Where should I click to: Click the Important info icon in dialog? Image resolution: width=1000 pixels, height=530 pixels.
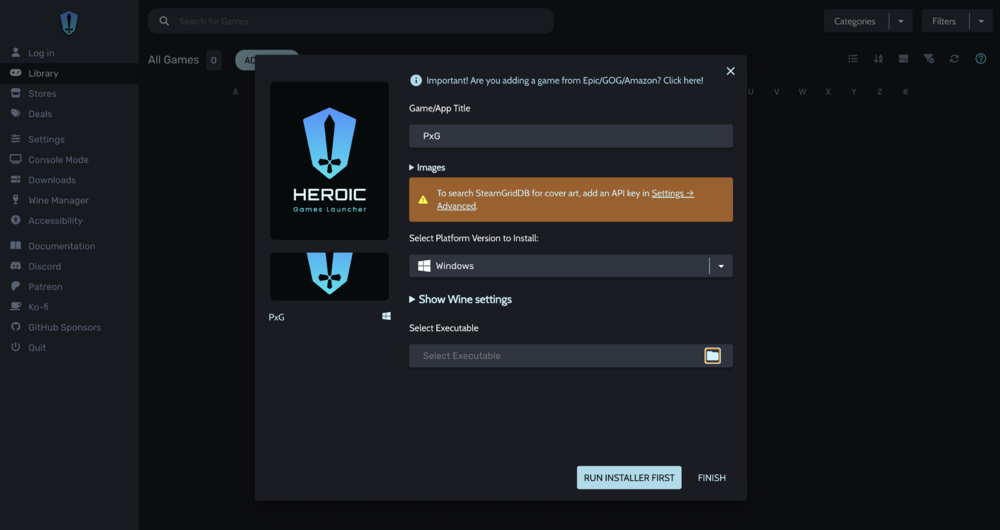[x=416, y=80]
